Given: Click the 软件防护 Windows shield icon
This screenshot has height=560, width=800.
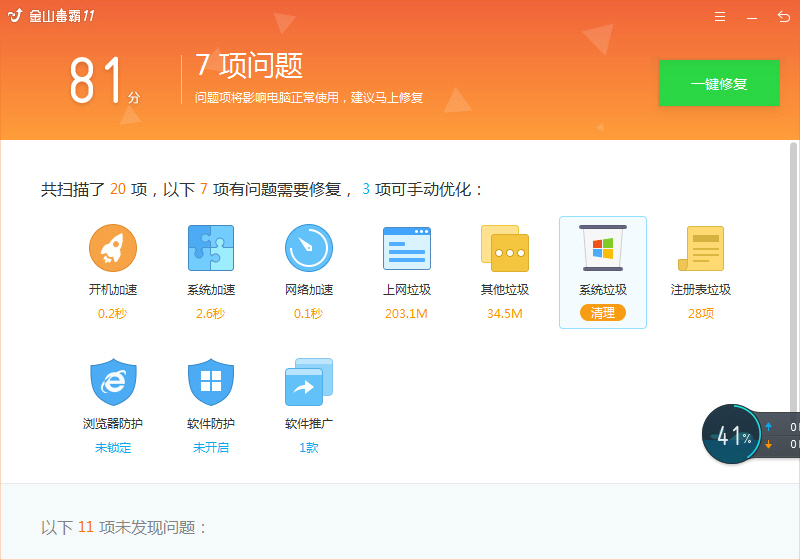Looking at the screenshot, I should [x=211, y=382].
